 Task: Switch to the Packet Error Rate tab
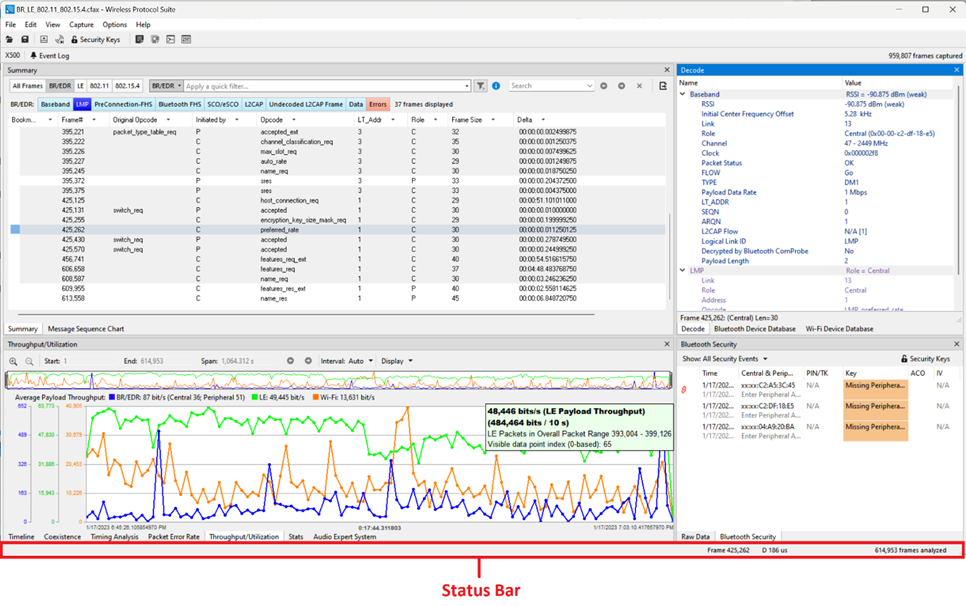pos(174,537)
